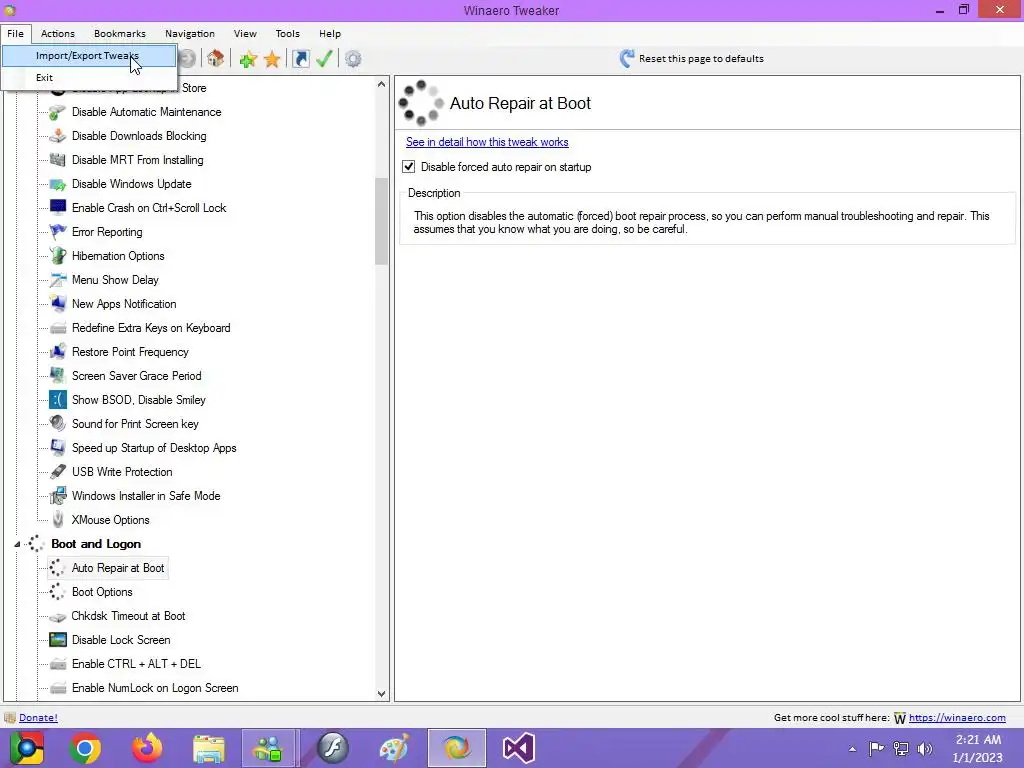Click the Hibernation Options icon
This screenshot has height=768, width=1024.
57,256
